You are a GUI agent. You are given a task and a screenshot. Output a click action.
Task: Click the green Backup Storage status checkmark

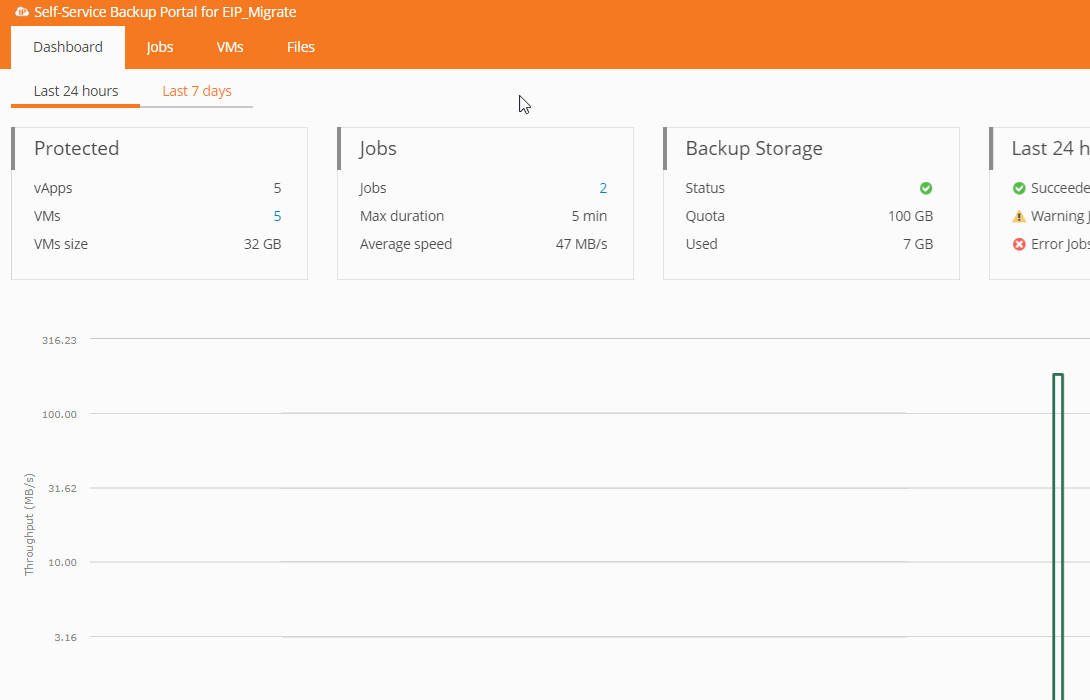tap(926, 188)
